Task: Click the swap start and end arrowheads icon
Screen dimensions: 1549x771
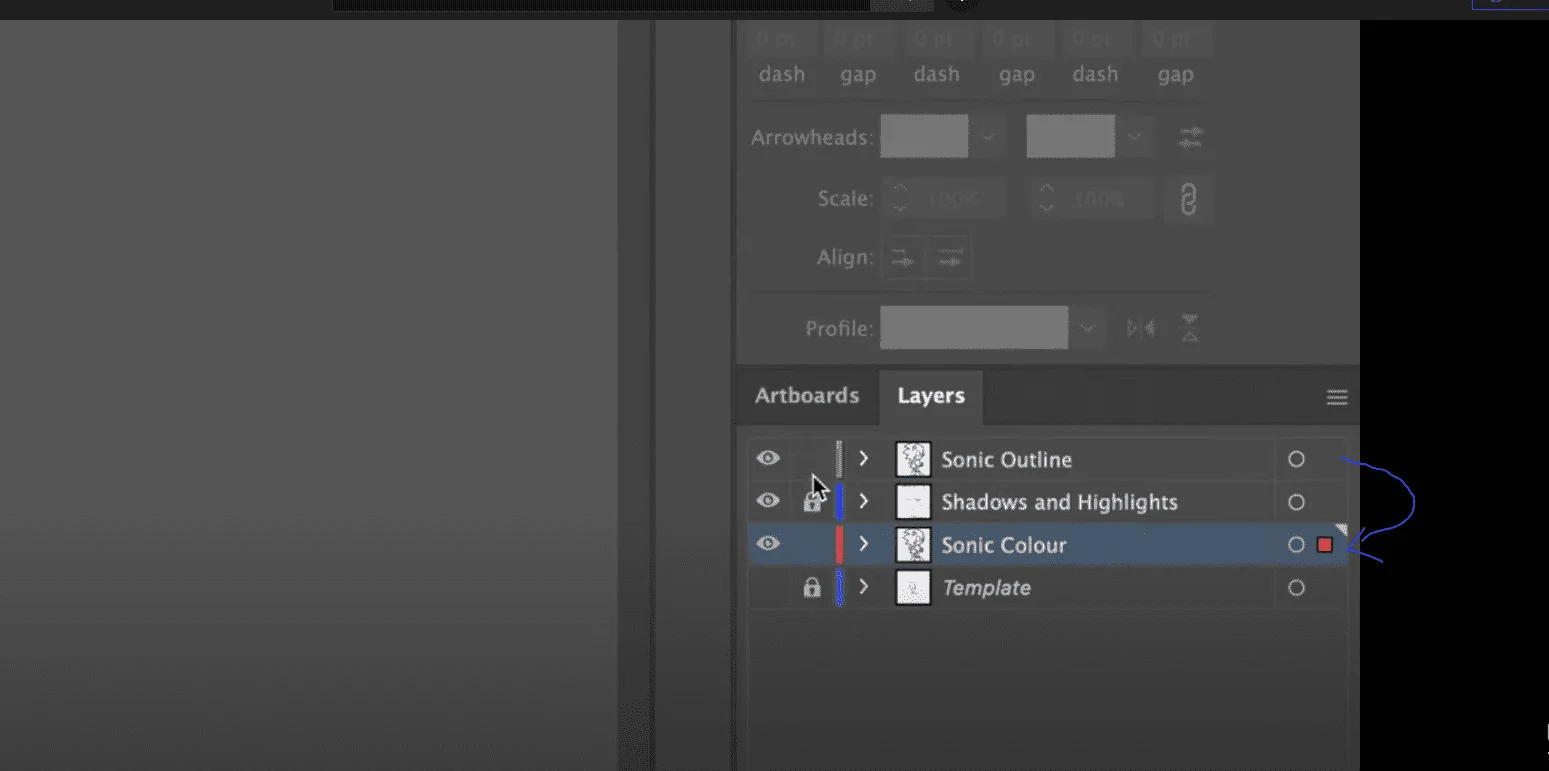Action: point(1189,137)
